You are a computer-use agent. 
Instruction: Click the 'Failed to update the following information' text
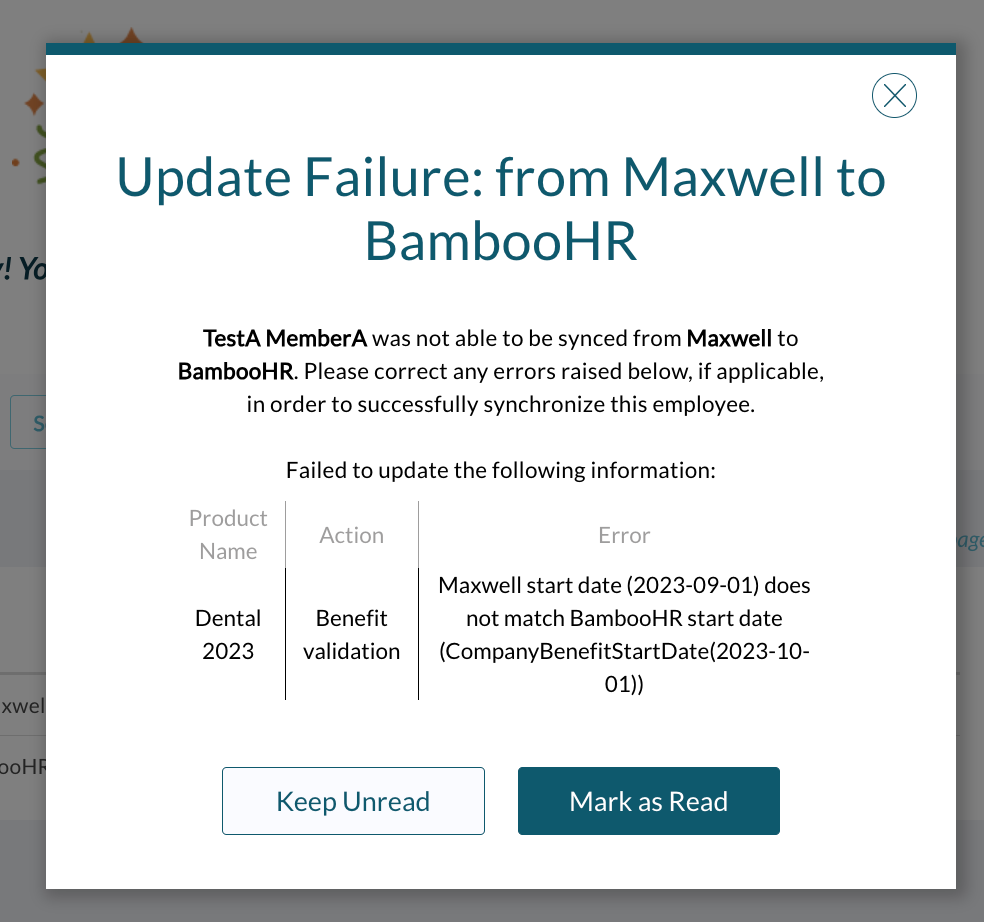(x=501, y=469)
